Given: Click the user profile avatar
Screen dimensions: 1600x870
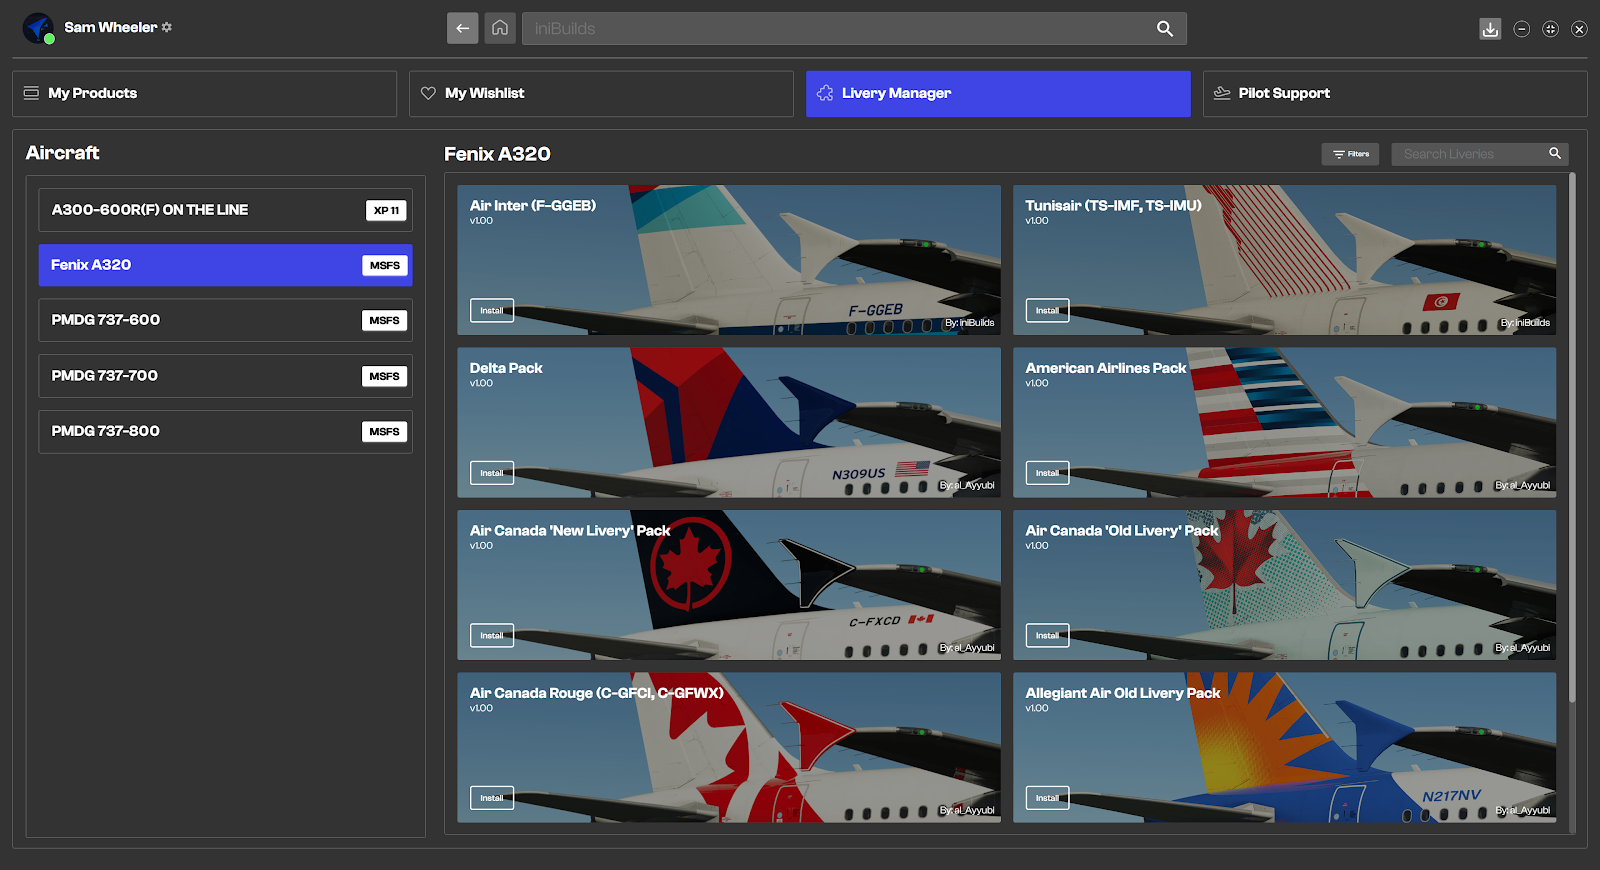Looking at the screenshot, I should 38,28.
